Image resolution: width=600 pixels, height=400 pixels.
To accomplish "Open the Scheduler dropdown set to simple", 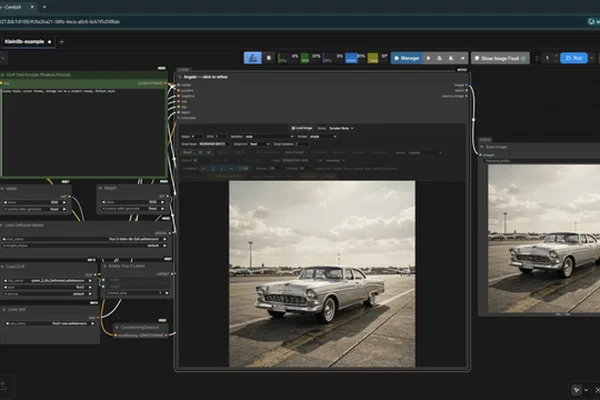I will pos(323,137).
